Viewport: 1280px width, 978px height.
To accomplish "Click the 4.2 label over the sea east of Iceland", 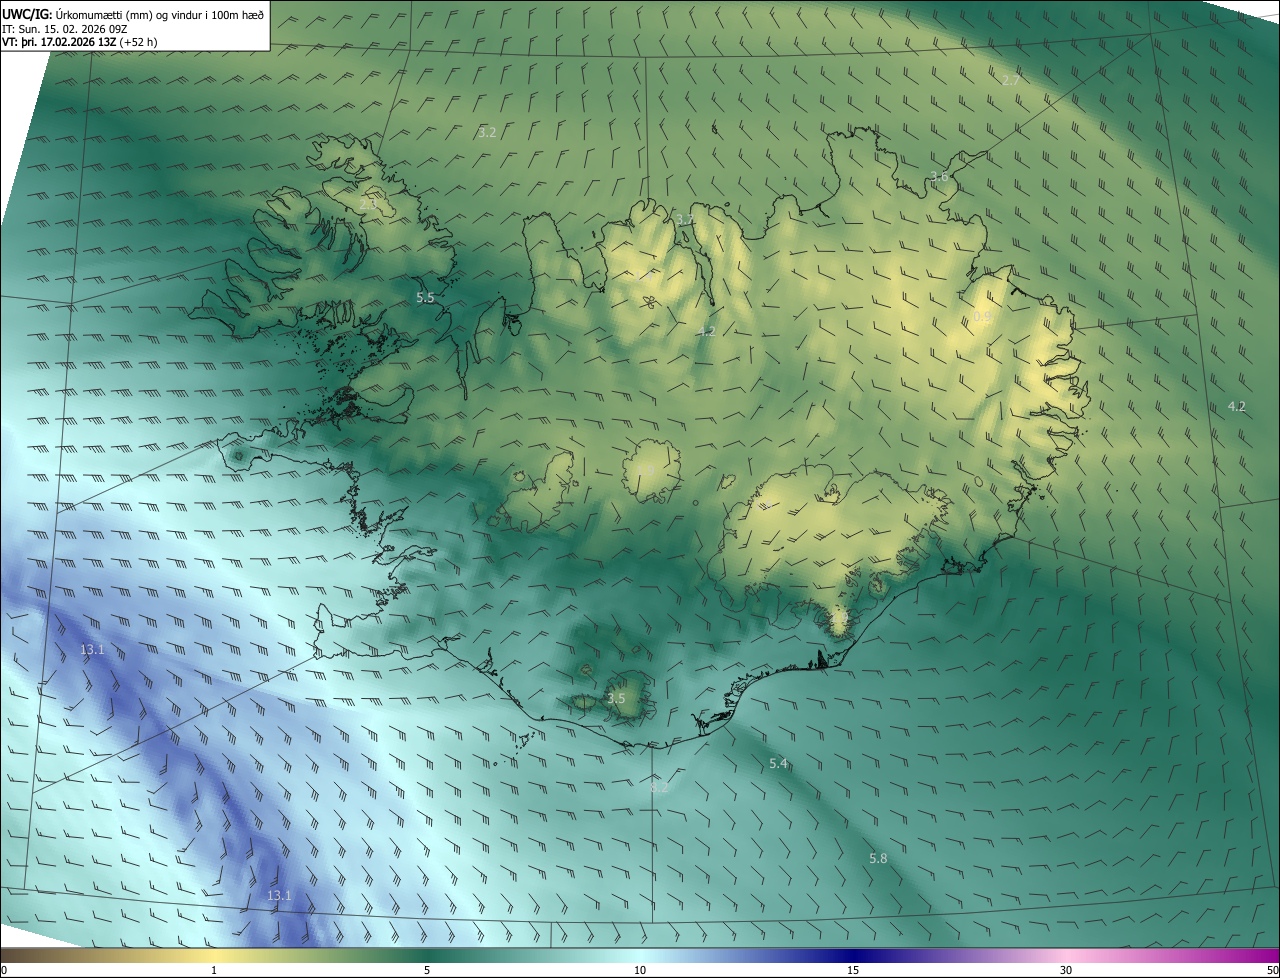I will point(1237,406).
